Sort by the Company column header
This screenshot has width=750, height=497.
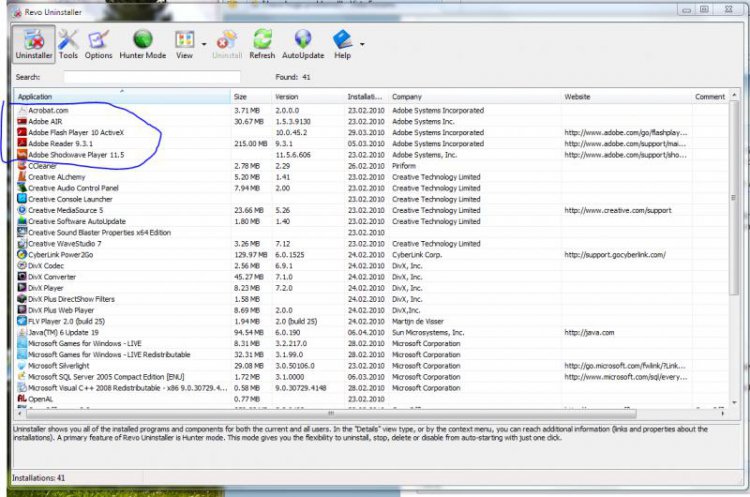pos(474,97)
